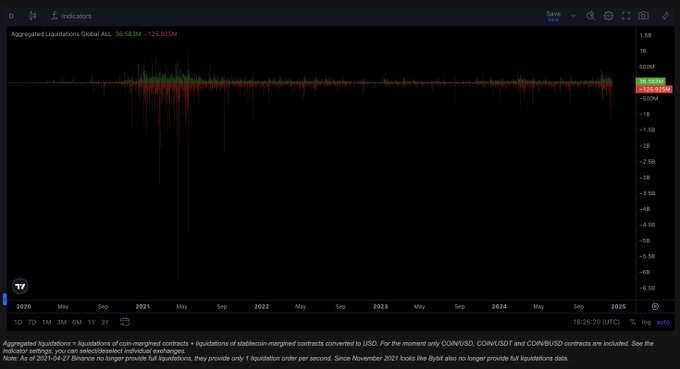The width and height of the screenshot is (680, 369).
Task: Select the 1Y time range
Action: pos(91,322)
